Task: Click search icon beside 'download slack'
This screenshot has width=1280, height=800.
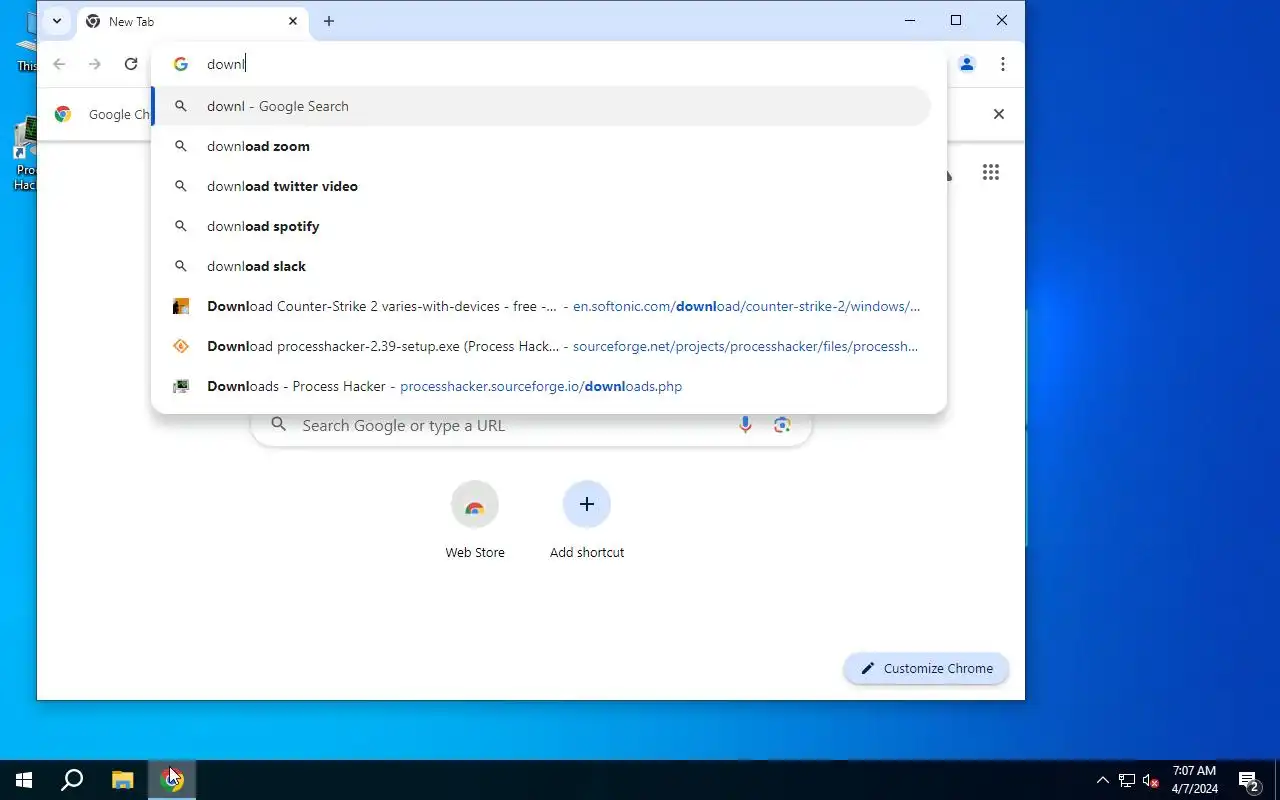Action: coord(181,266)
